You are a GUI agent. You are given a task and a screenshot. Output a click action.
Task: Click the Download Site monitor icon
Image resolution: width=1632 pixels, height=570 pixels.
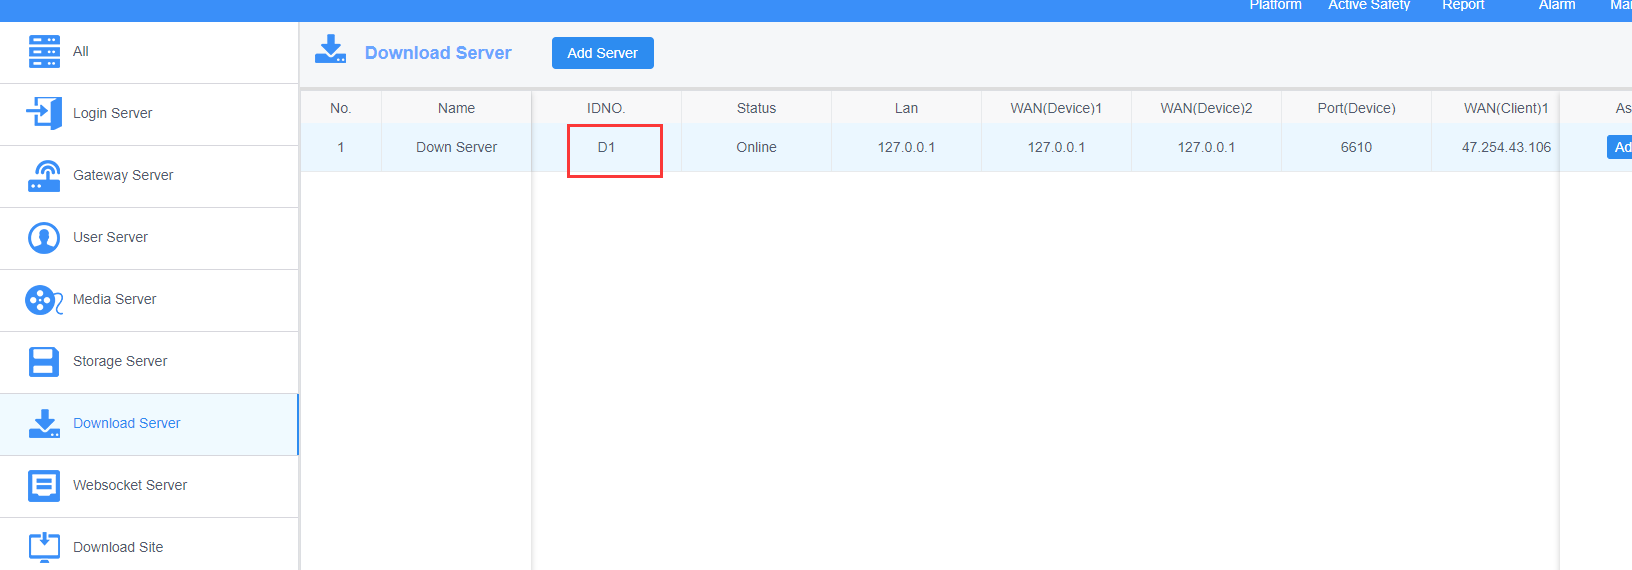pyautogui.click(x=44, y=547)
